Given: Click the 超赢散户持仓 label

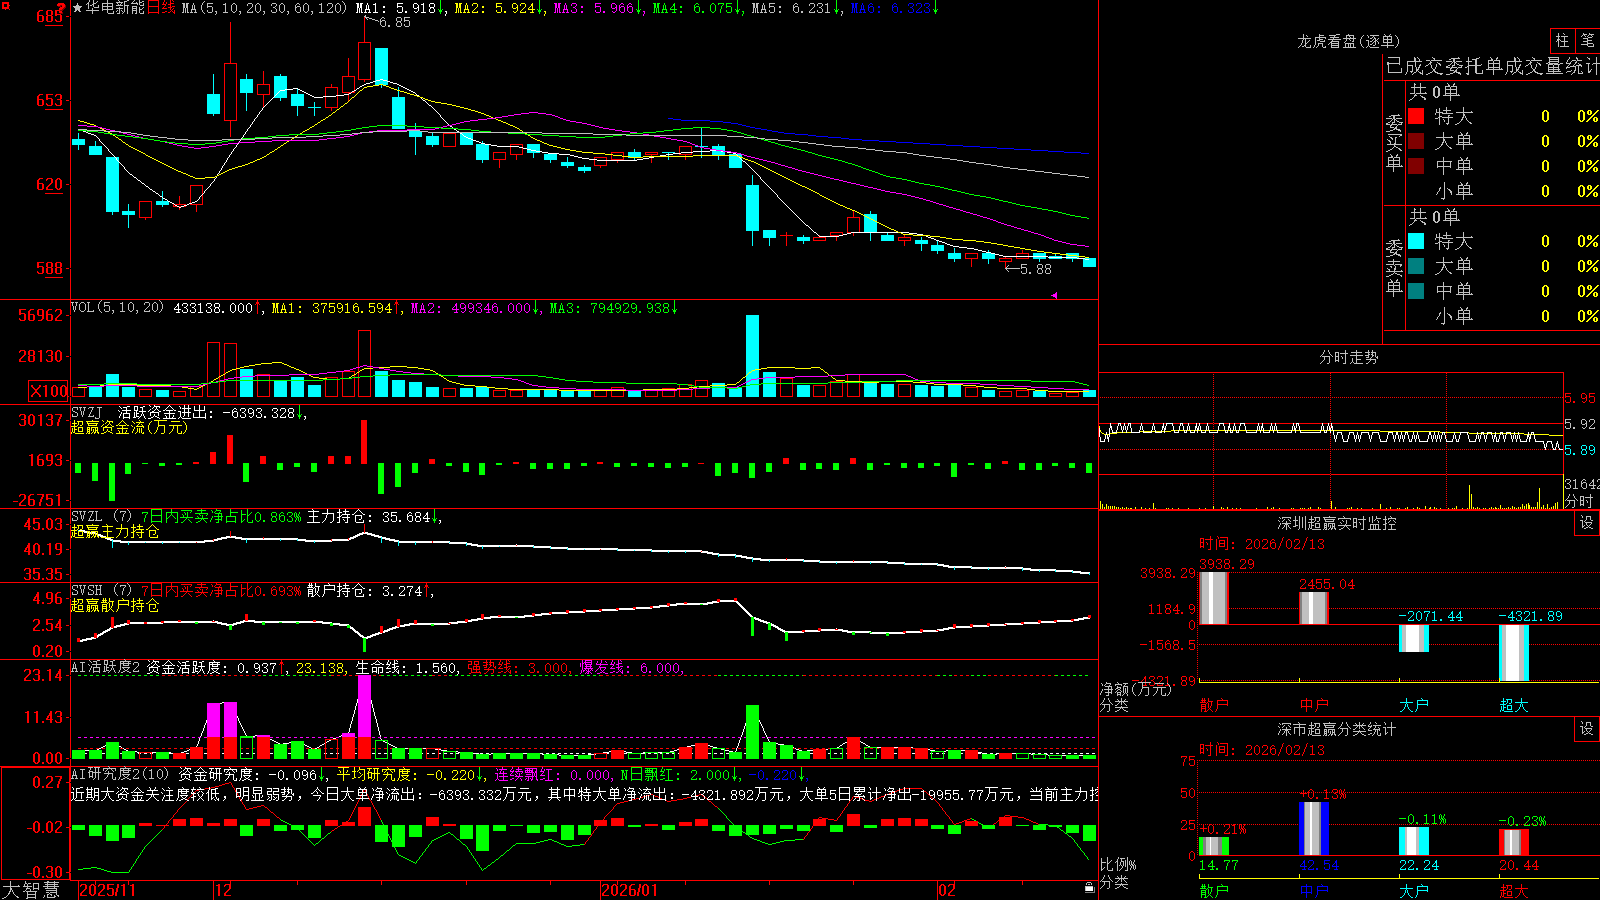Looking at the screenshot, I should pos(115,605).
